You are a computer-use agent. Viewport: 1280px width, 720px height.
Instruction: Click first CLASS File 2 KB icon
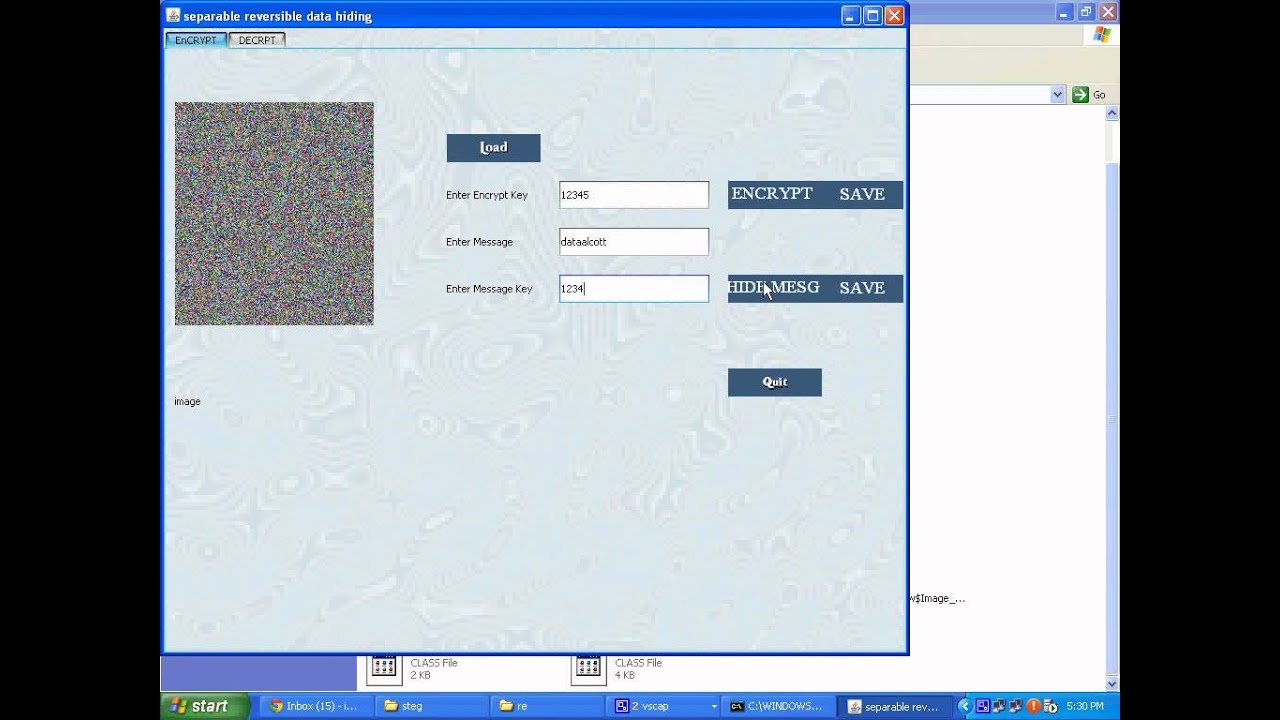point(384,668)
